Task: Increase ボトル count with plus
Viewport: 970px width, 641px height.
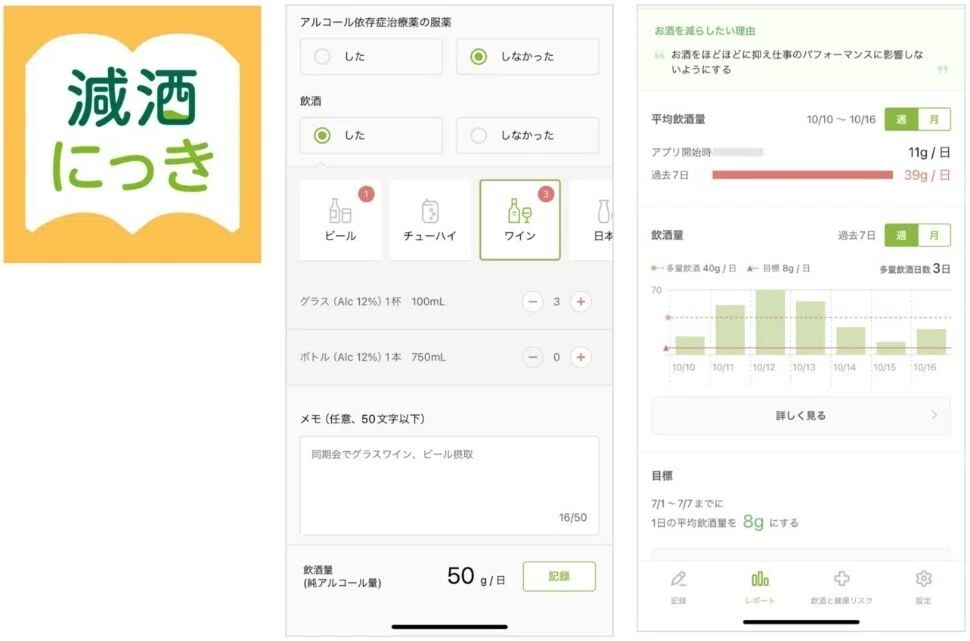Action: point(581,357)
